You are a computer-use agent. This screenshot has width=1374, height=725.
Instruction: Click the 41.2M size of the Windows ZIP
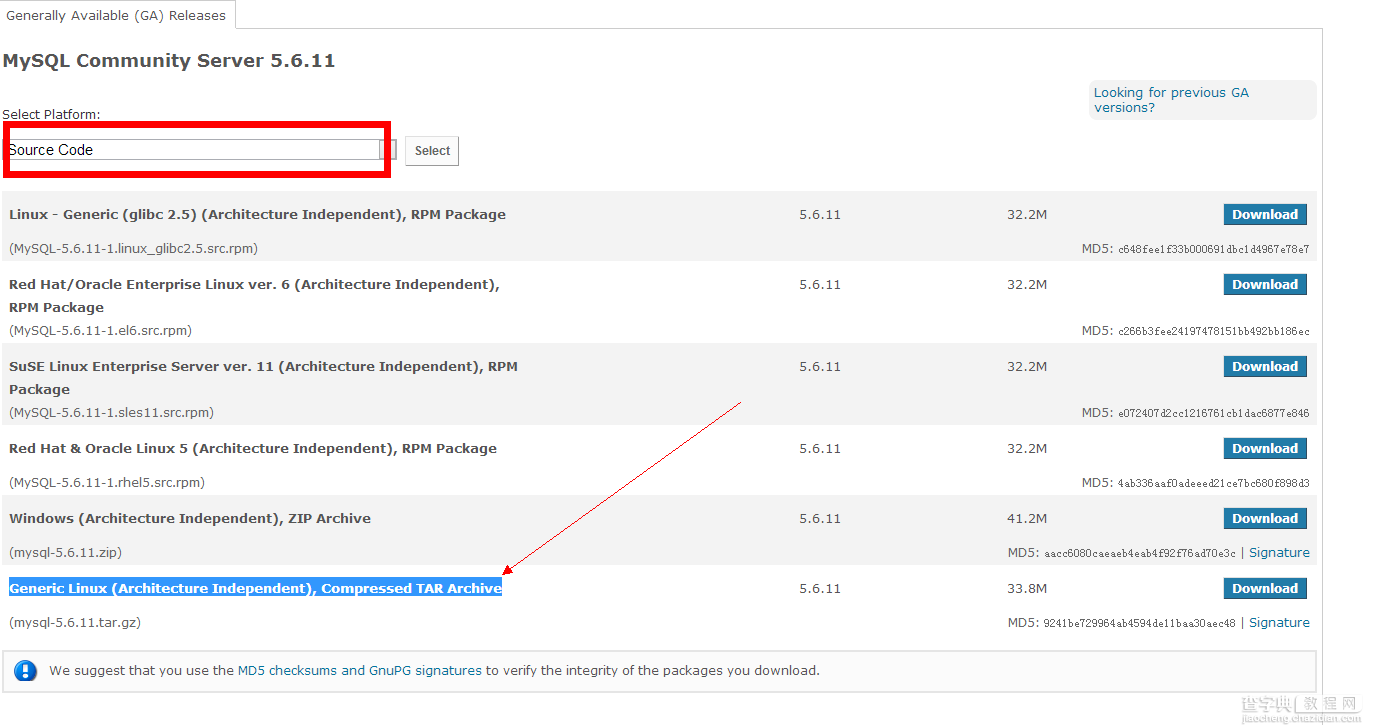tap(1027, 519)
